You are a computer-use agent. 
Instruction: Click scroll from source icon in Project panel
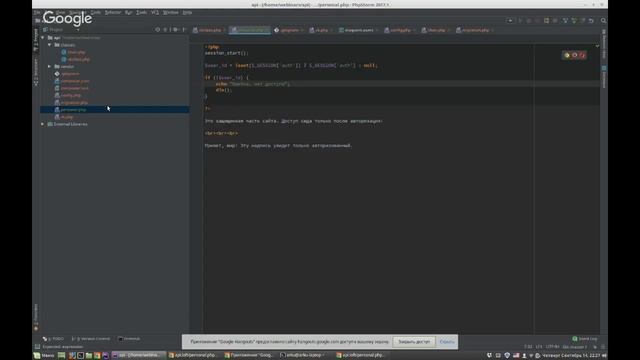[x=158, y=30]
